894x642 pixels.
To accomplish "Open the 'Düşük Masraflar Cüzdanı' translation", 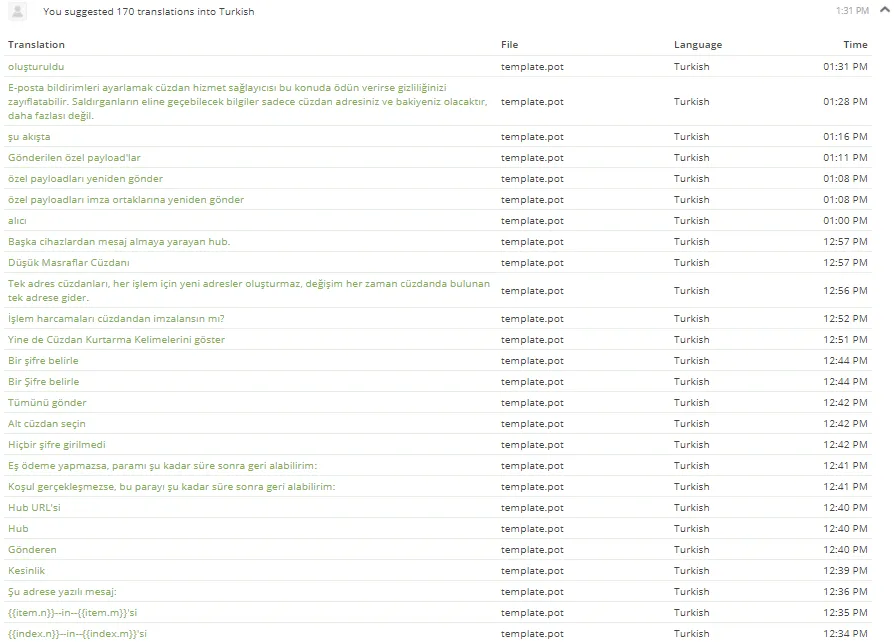I will pyautogui.click(x=68, y=263).
